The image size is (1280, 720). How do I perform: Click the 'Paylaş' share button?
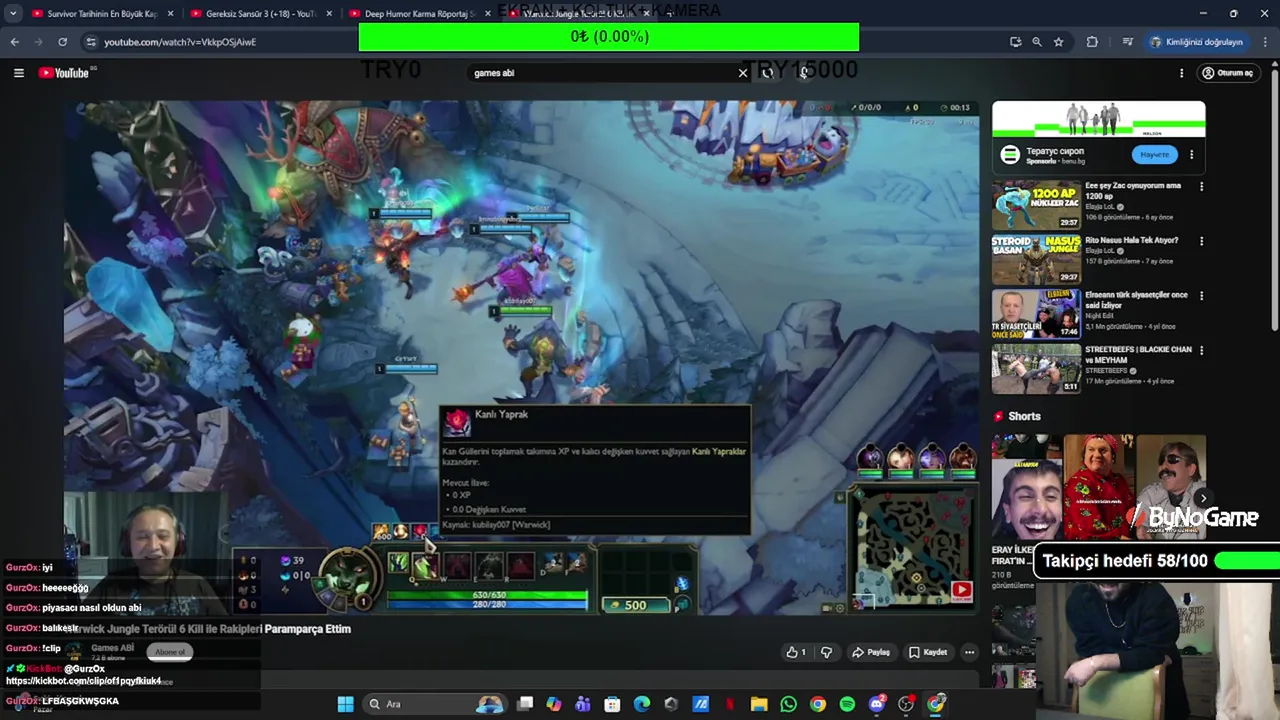[870, 652]
